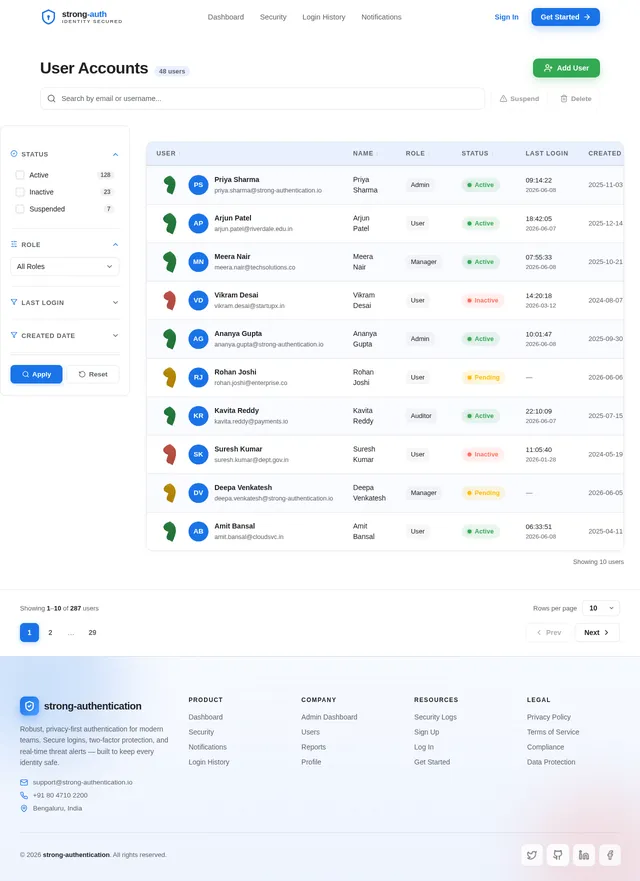
Task: Click the LinkedIn footer icon
Action: pos(584,855)
